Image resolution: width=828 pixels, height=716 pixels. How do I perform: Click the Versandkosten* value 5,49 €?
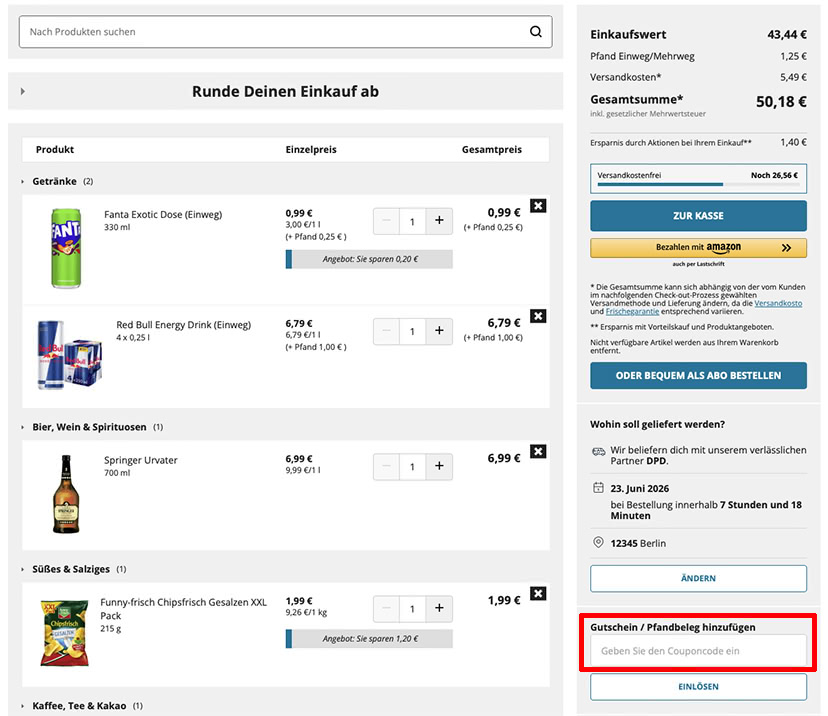(793, 77)
